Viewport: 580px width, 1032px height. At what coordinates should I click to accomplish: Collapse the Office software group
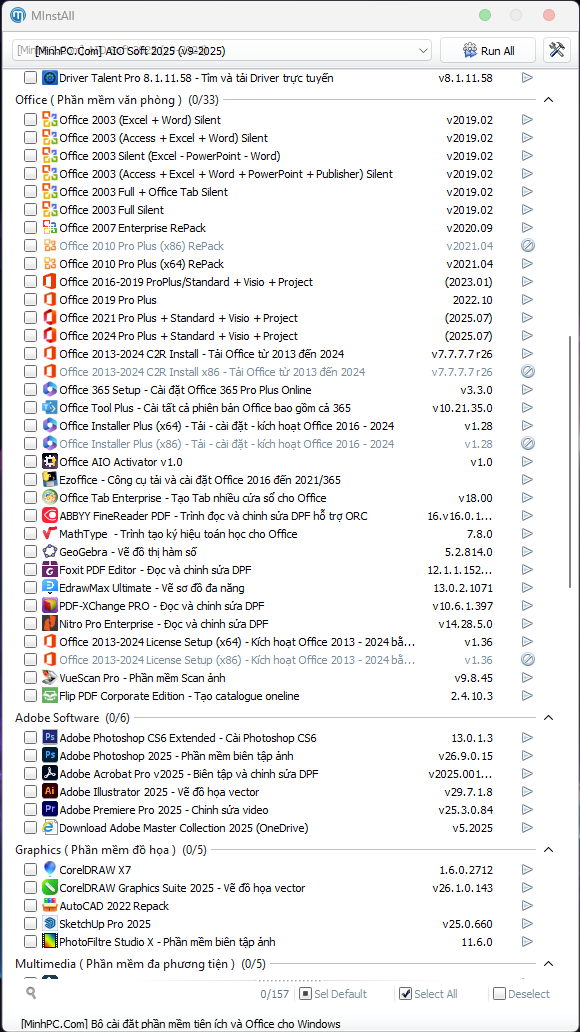[548, 100]
